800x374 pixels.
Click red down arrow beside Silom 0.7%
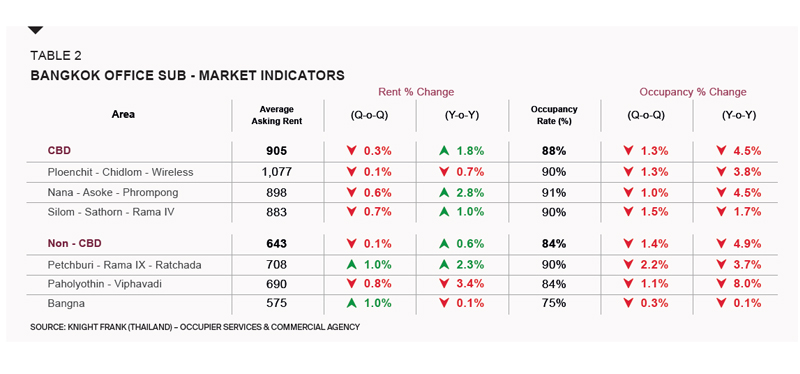pyautogui.click(x=351, y=212)
